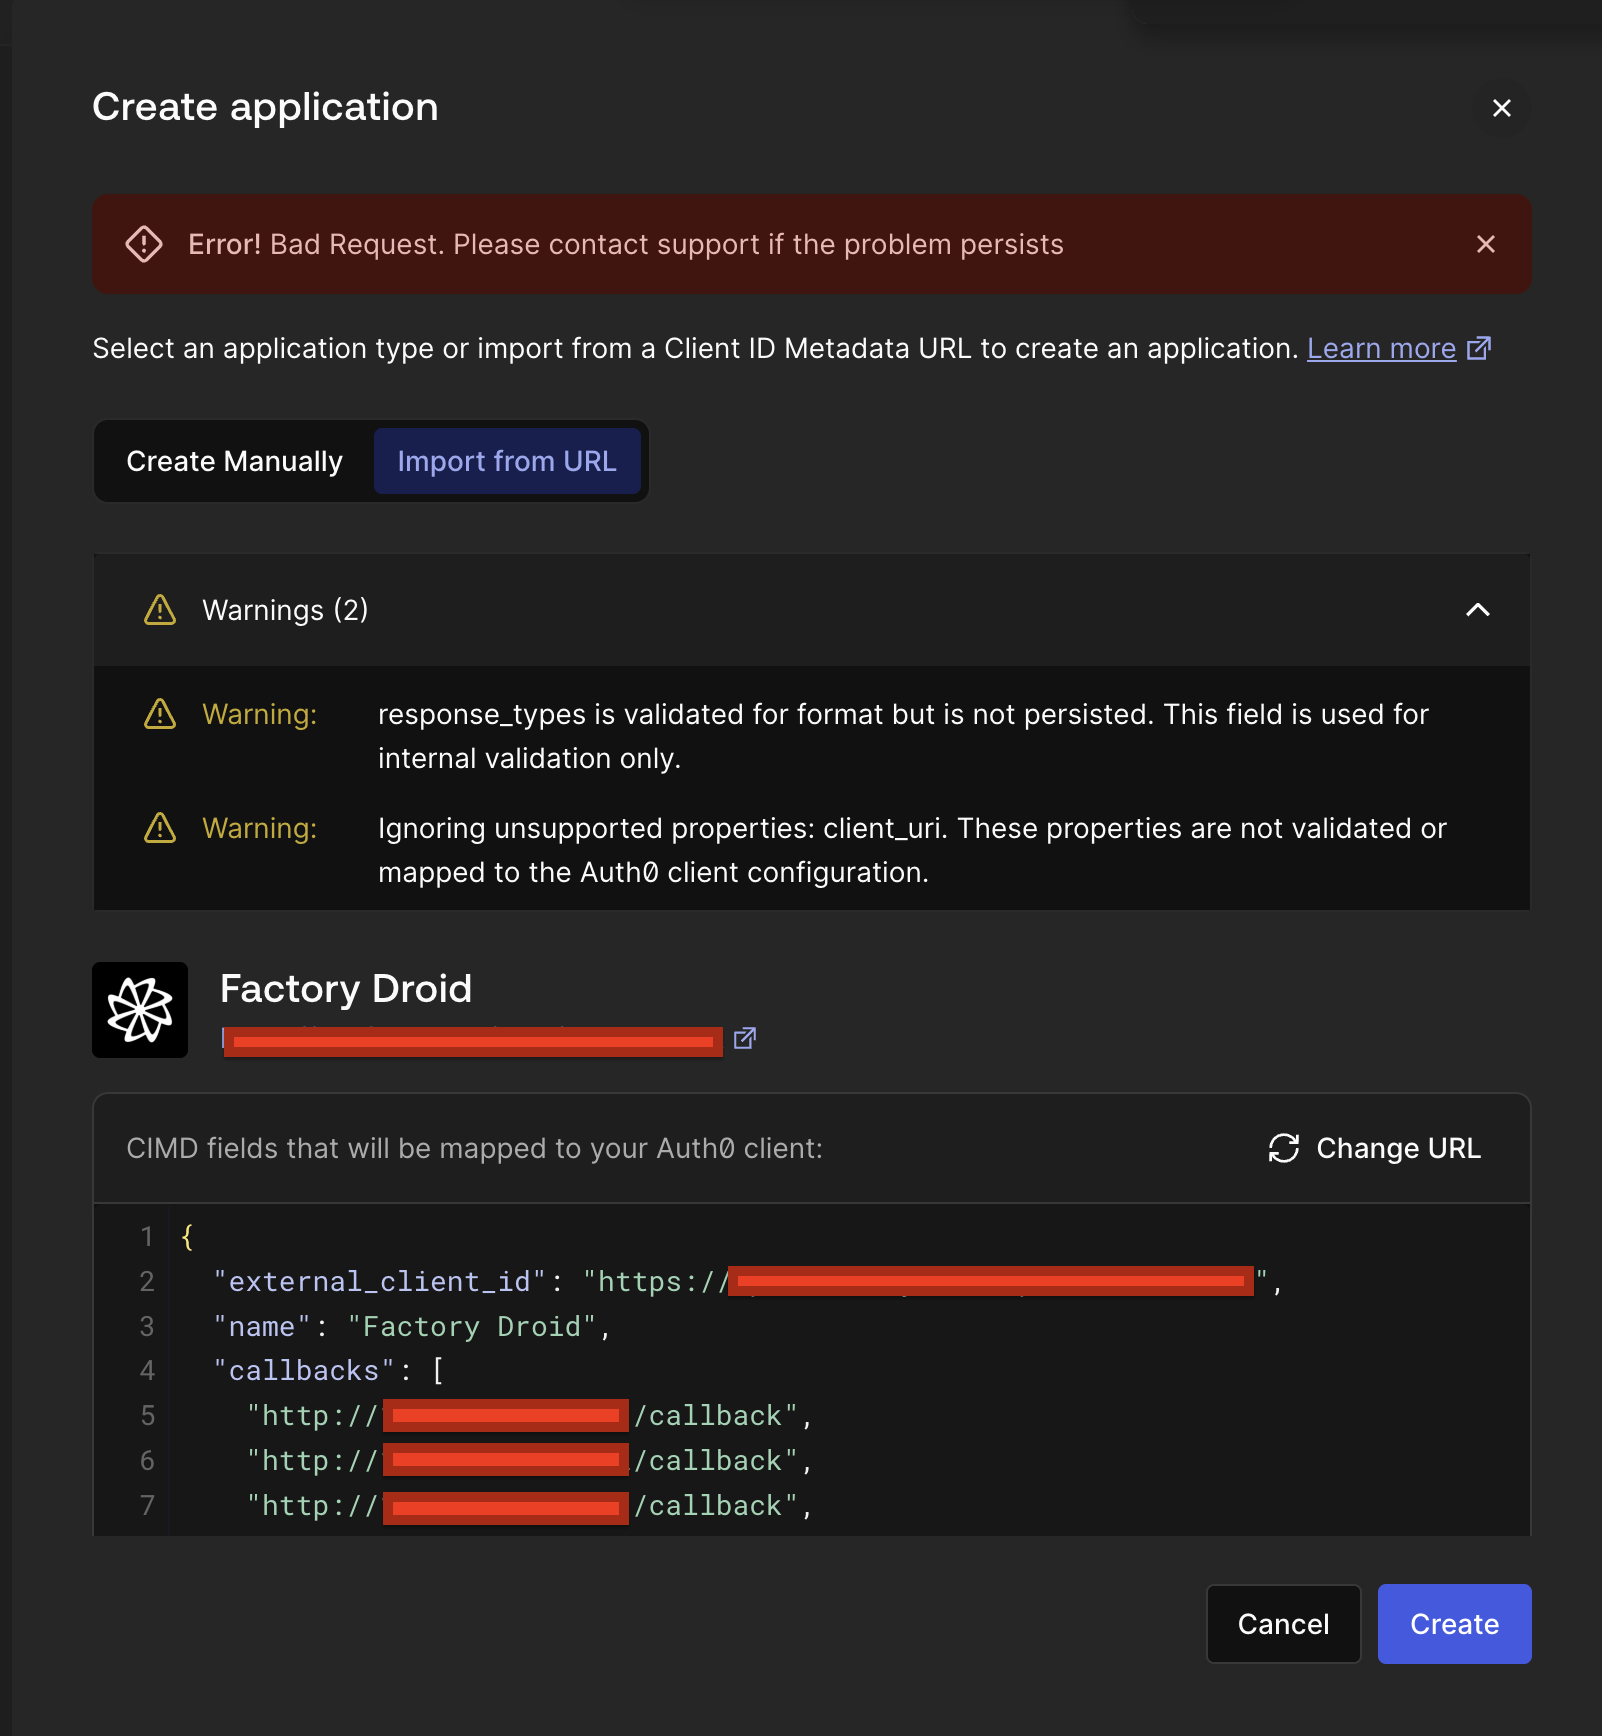
Task: Open external link icon under Factory Droid
Action: [744, 1038]
